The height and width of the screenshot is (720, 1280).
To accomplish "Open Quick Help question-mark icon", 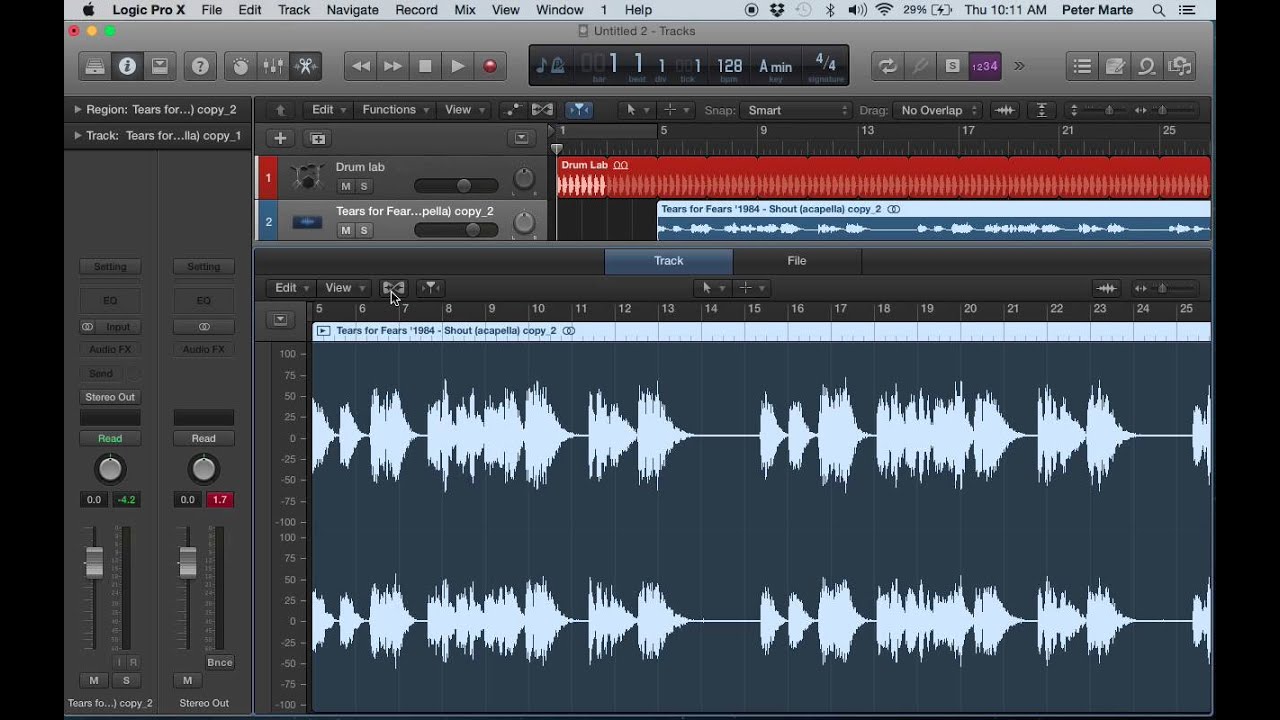I will pos(200,67).
